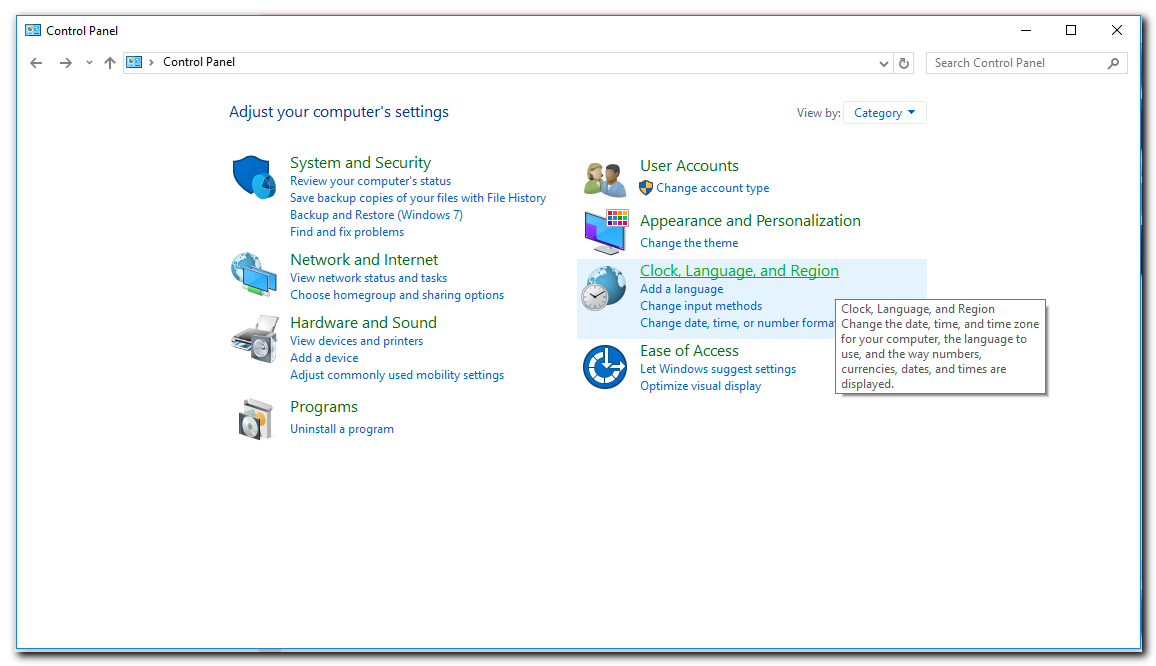The image size is (1156, 666).
Task: Open View devices and printers link
Action: pos(356,341)
